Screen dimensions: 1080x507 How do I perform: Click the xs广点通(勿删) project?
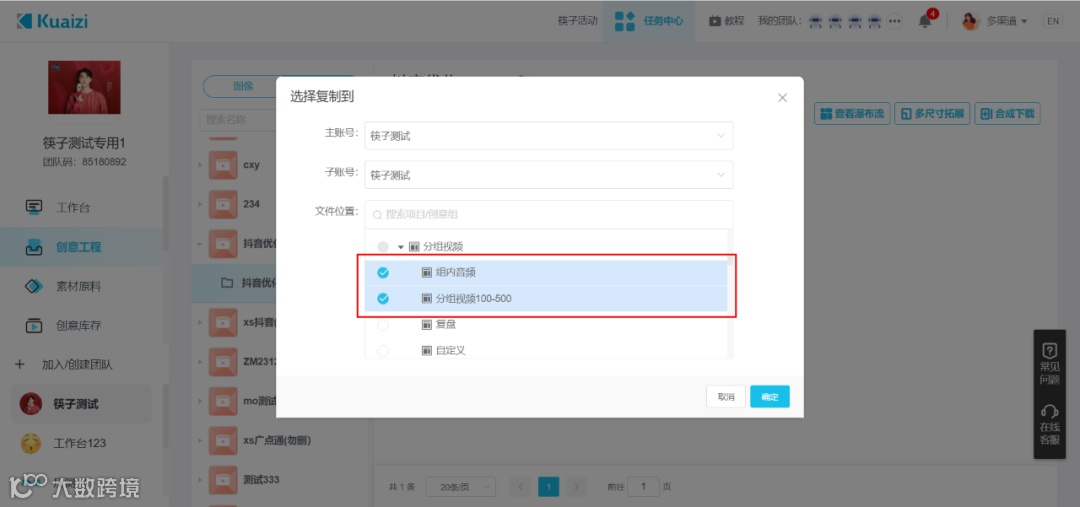pyautogui.click(x=277, y=439)
